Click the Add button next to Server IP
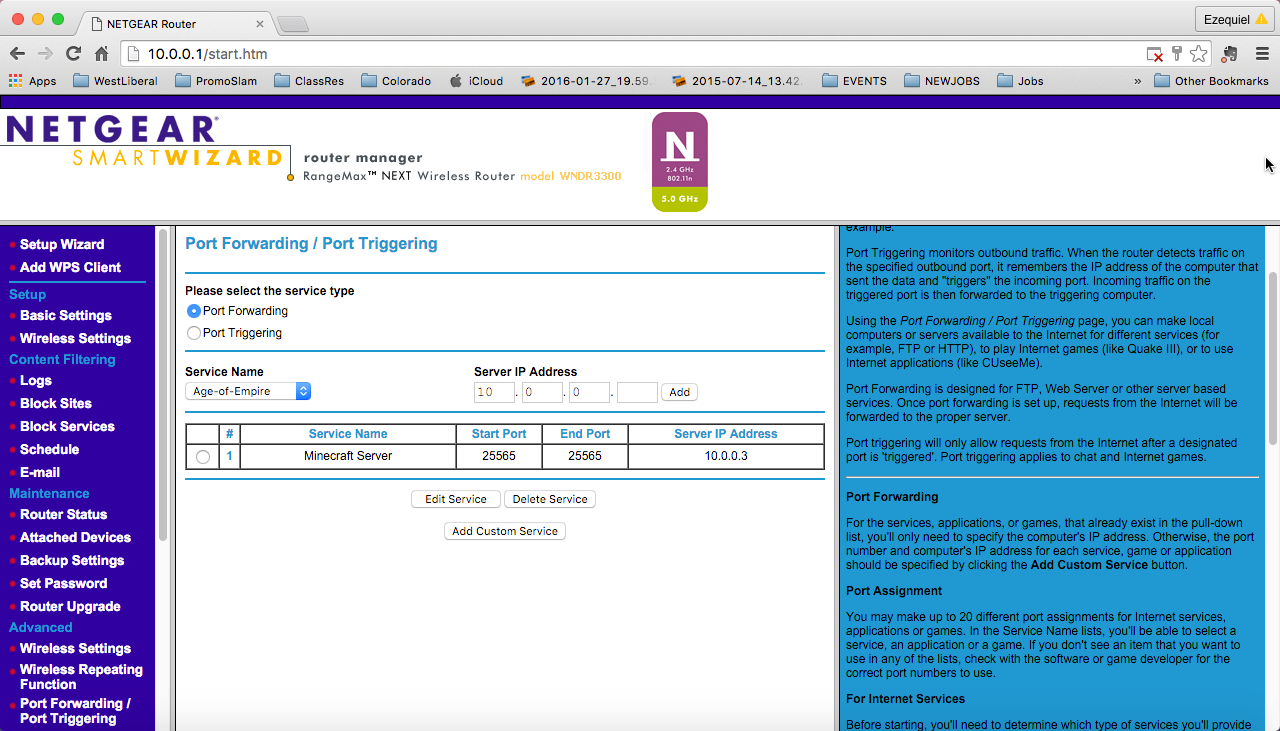1280x731 pixels. [679, 392]
